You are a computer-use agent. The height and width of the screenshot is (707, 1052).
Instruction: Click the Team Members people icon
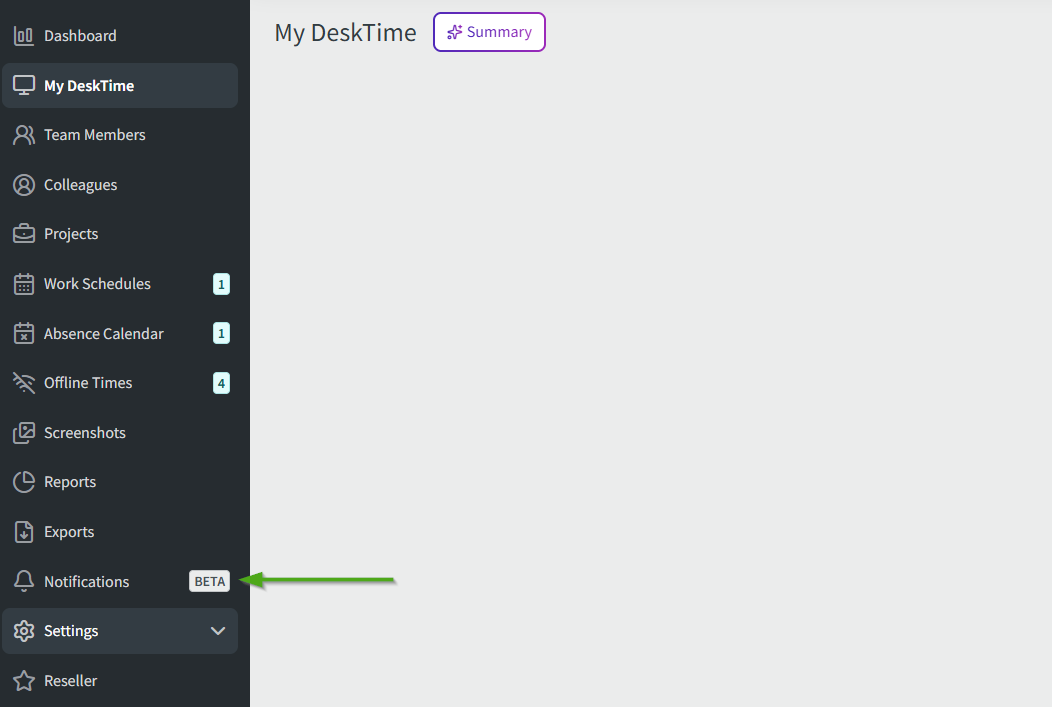(24, 135)
